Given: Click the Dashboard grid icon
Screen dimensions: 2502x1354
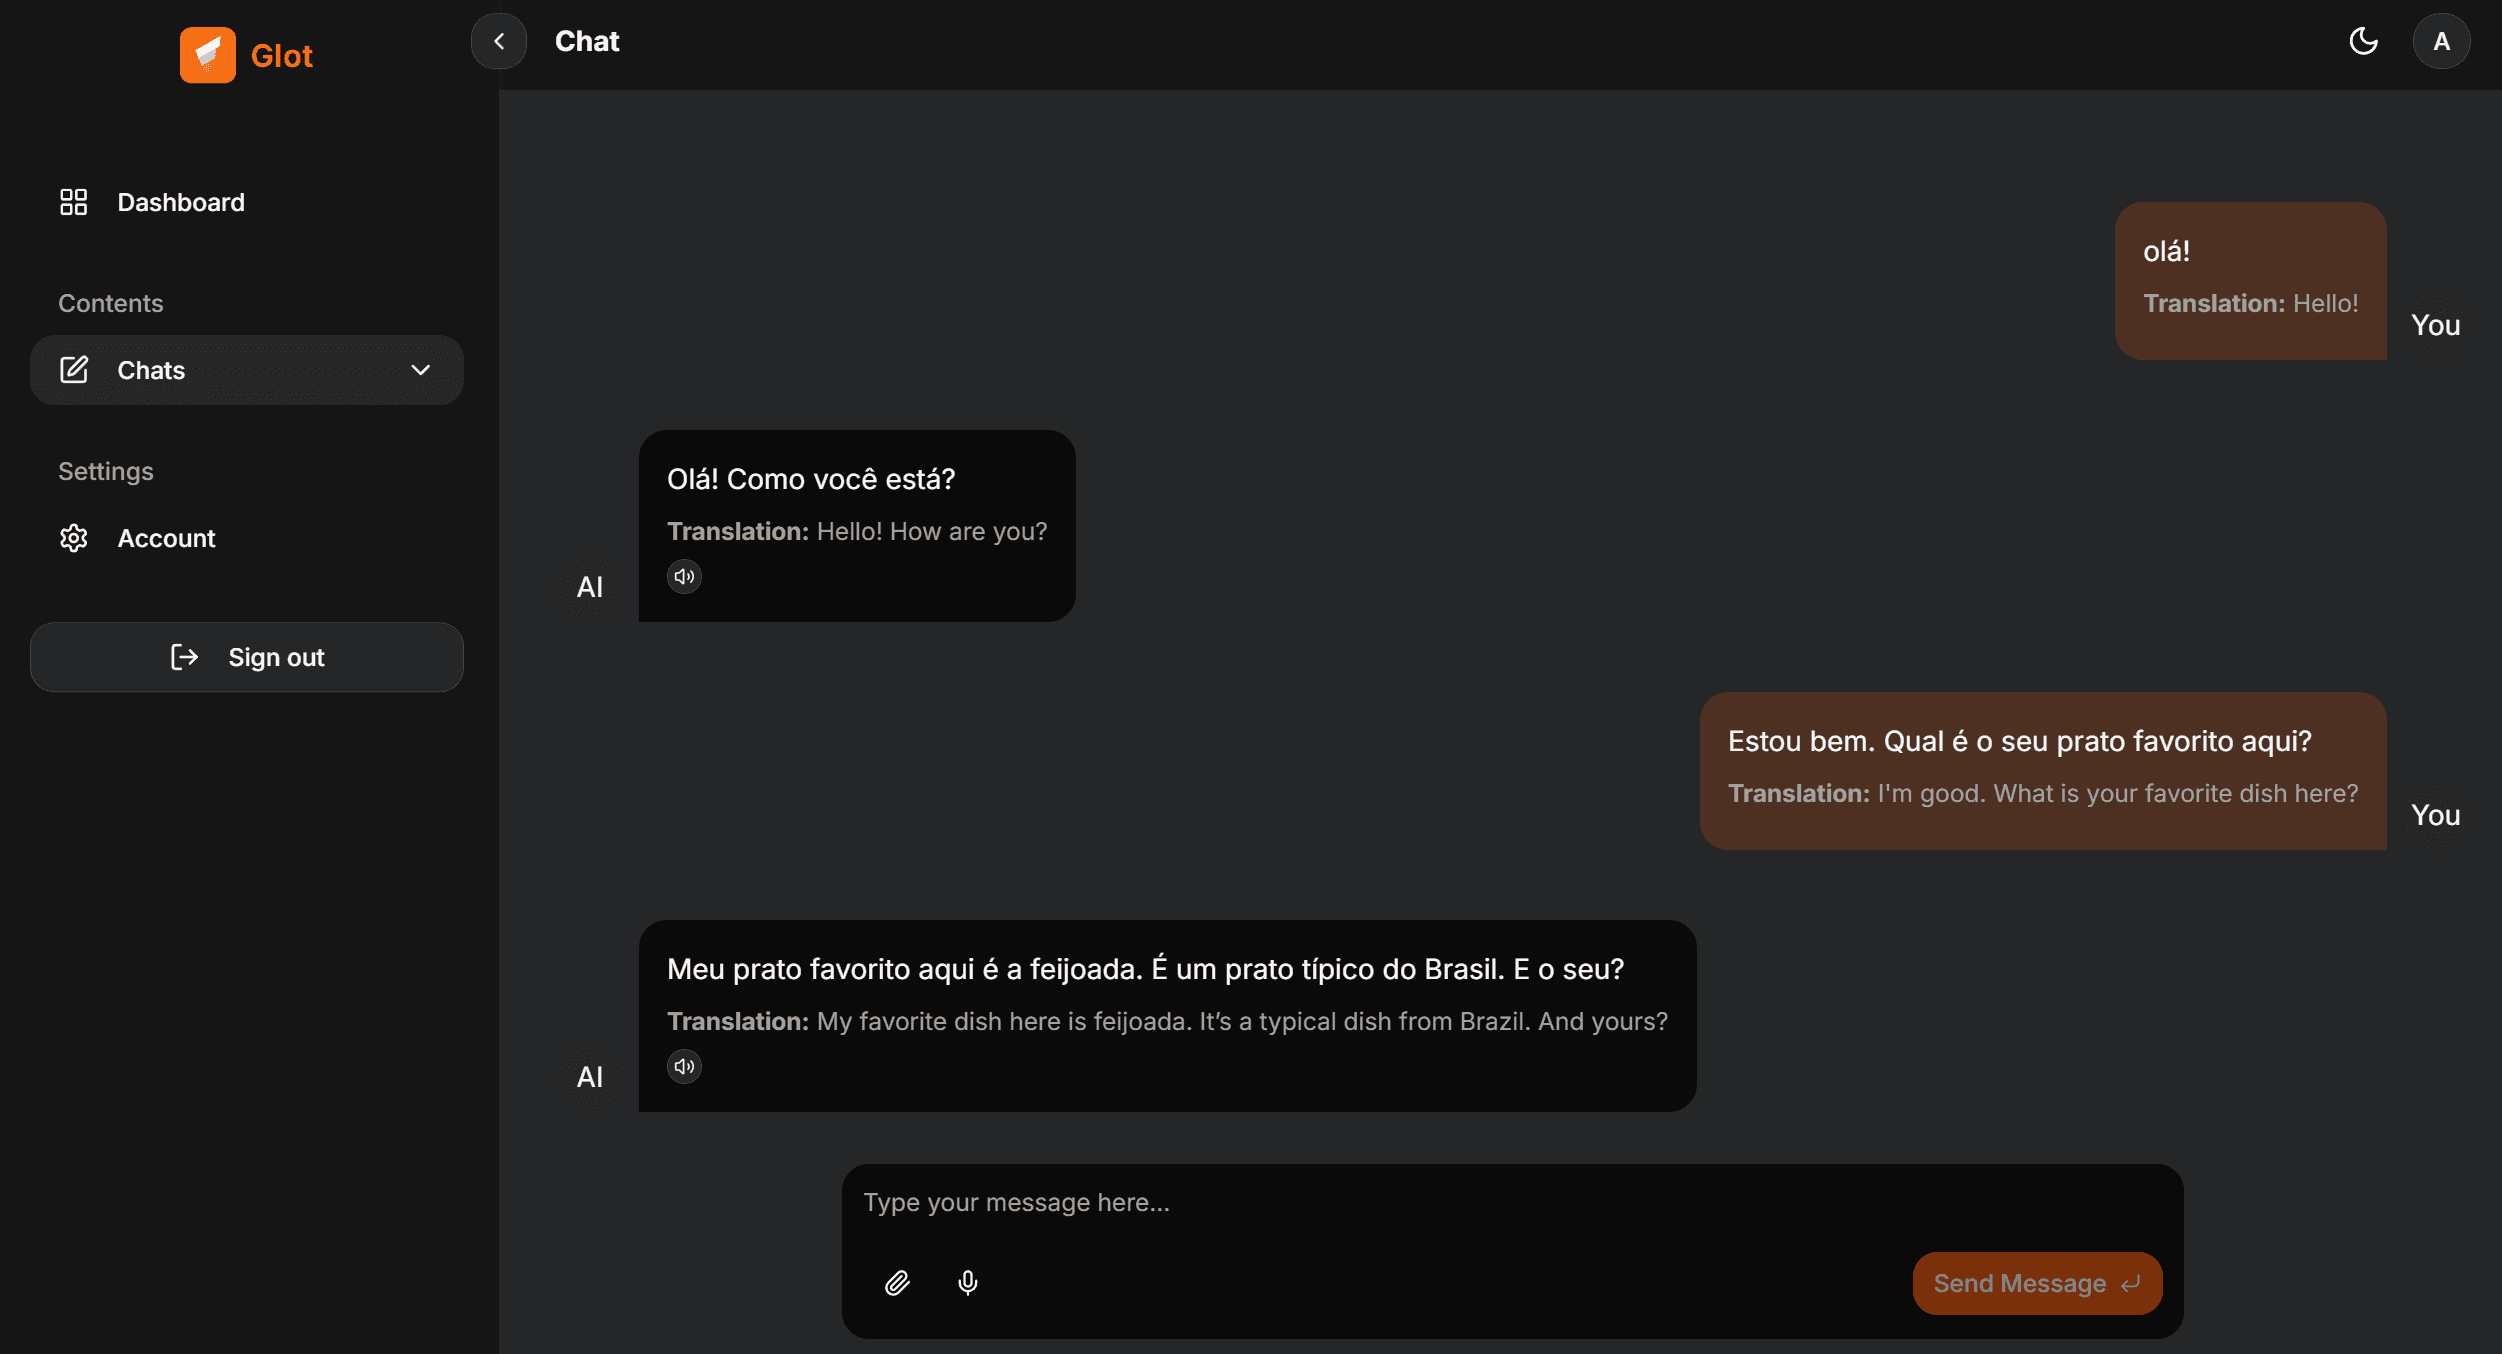Looking at the screenshot, I should [x=74, y=202].
